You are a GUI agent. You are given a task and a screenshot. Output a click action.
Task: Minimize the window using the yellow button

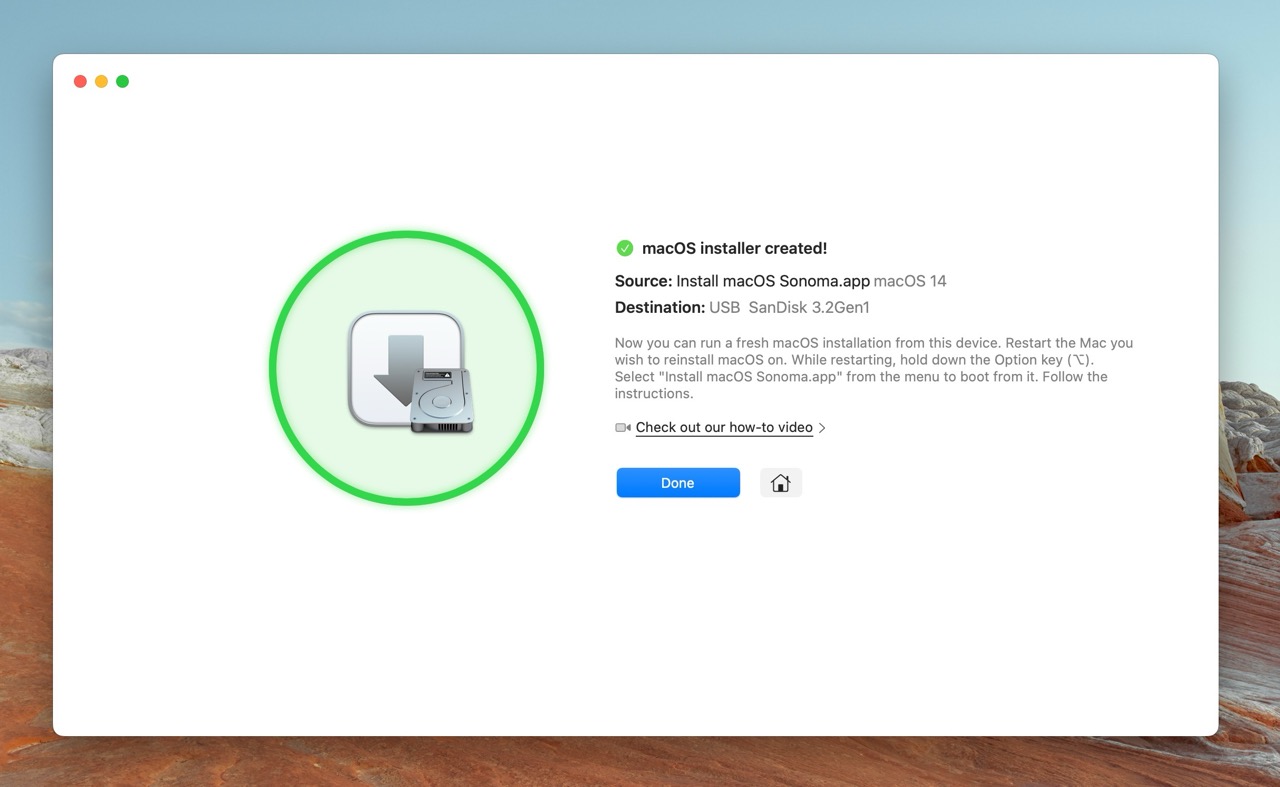point(101,81)
